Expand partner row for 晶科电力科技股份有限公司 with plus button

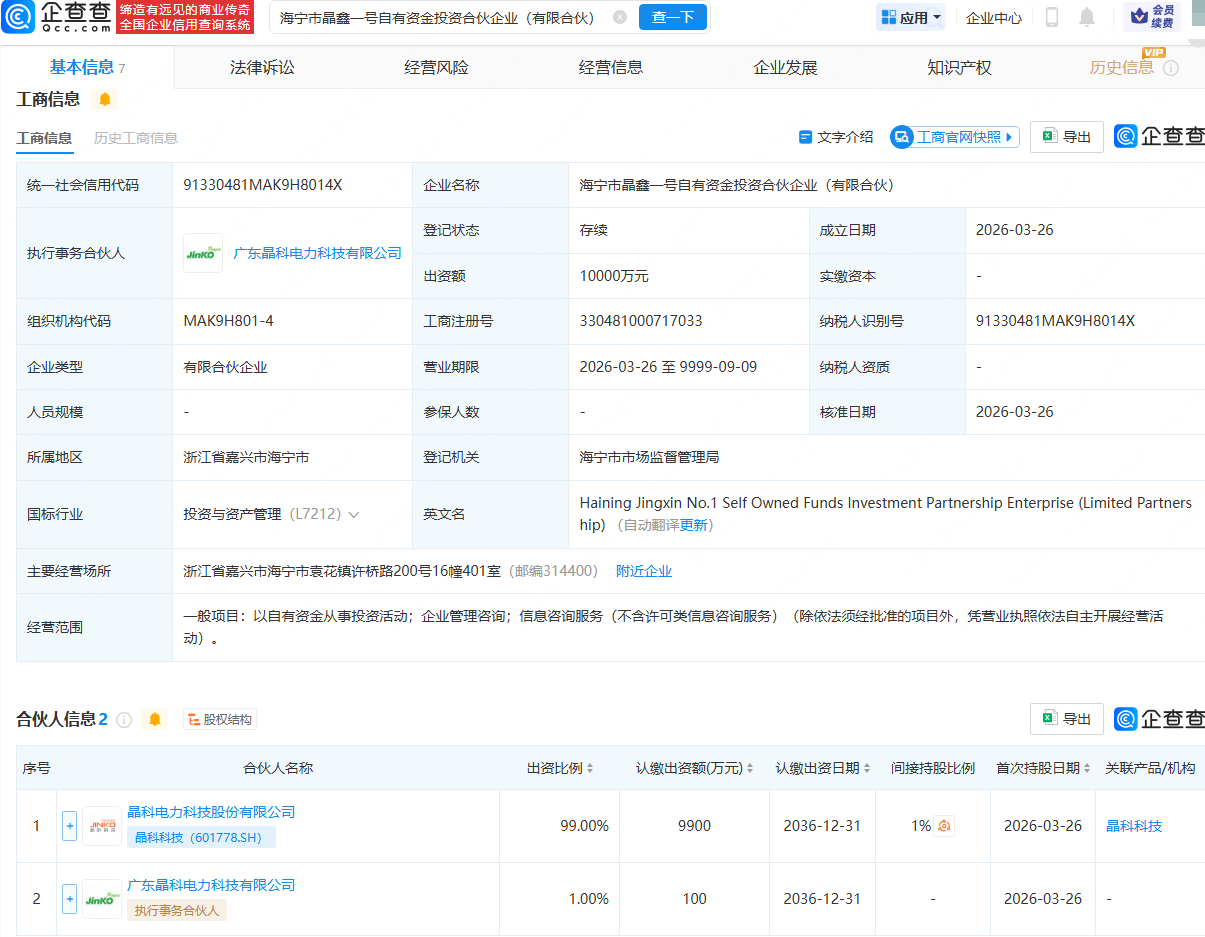tap(69, 826)
